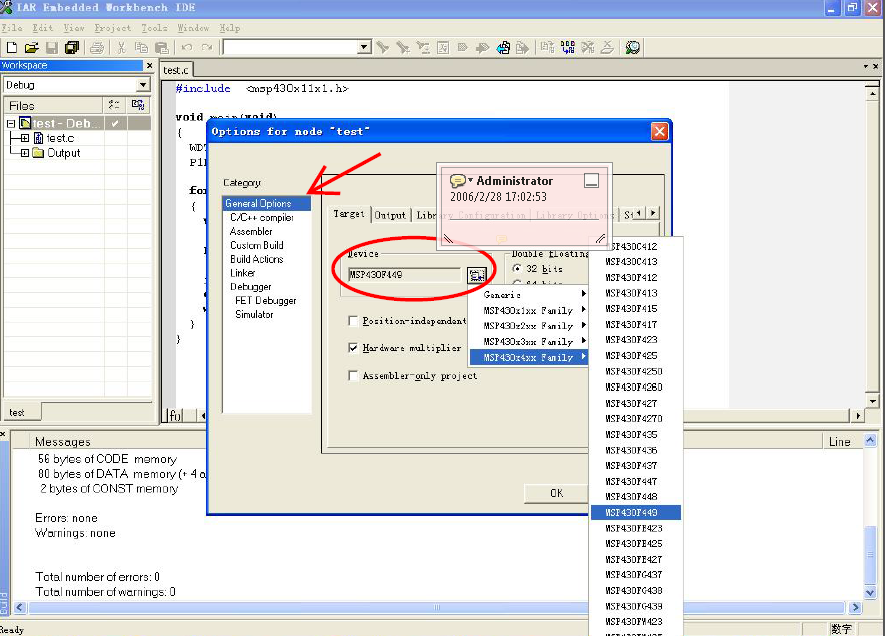The height and width of the screenshot is (636, 885).
Task: Click the Navigate Forward toolbar icon
Action: coord(523,48)
